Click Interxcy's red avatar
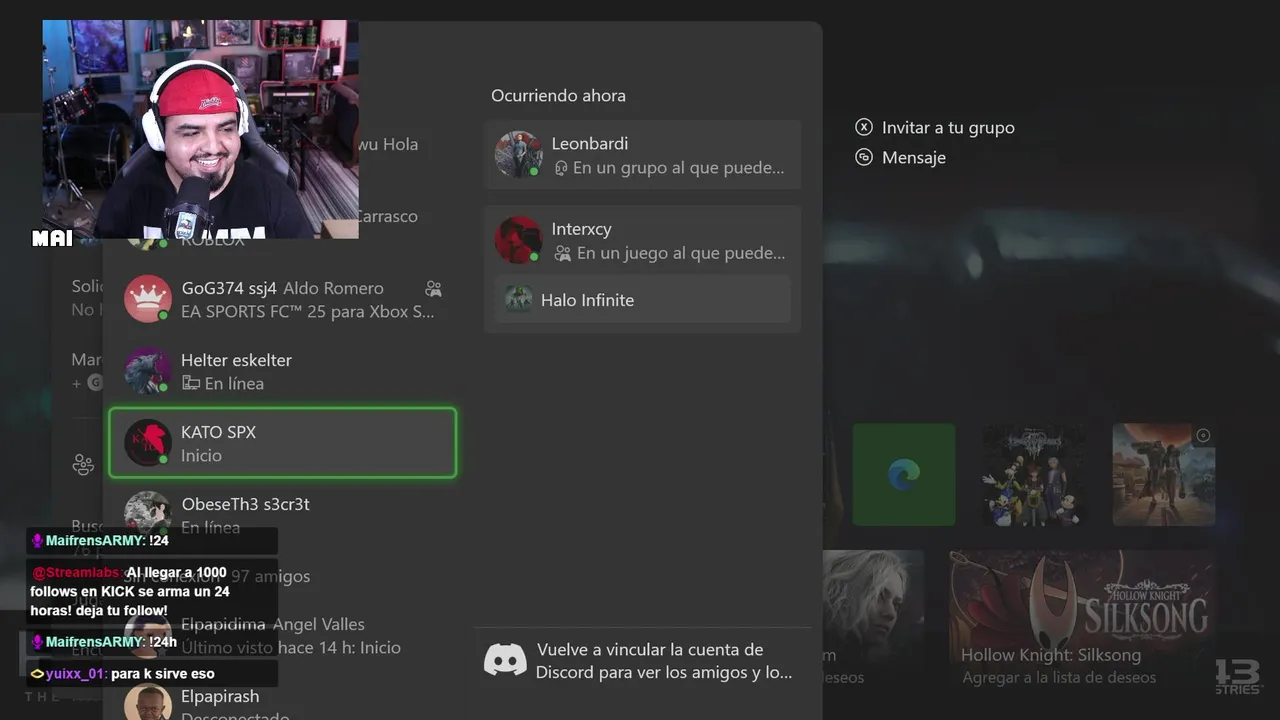 pyautogui.click(x=518, y=240)
